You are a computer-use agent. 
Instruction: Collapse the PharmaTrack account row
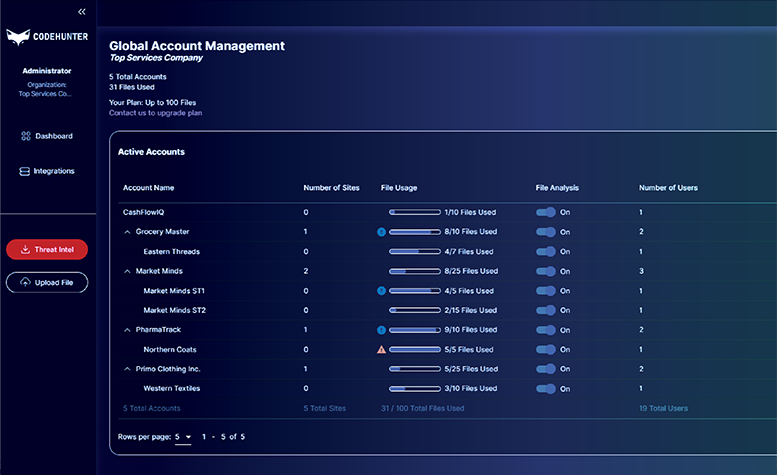(127, 330)
